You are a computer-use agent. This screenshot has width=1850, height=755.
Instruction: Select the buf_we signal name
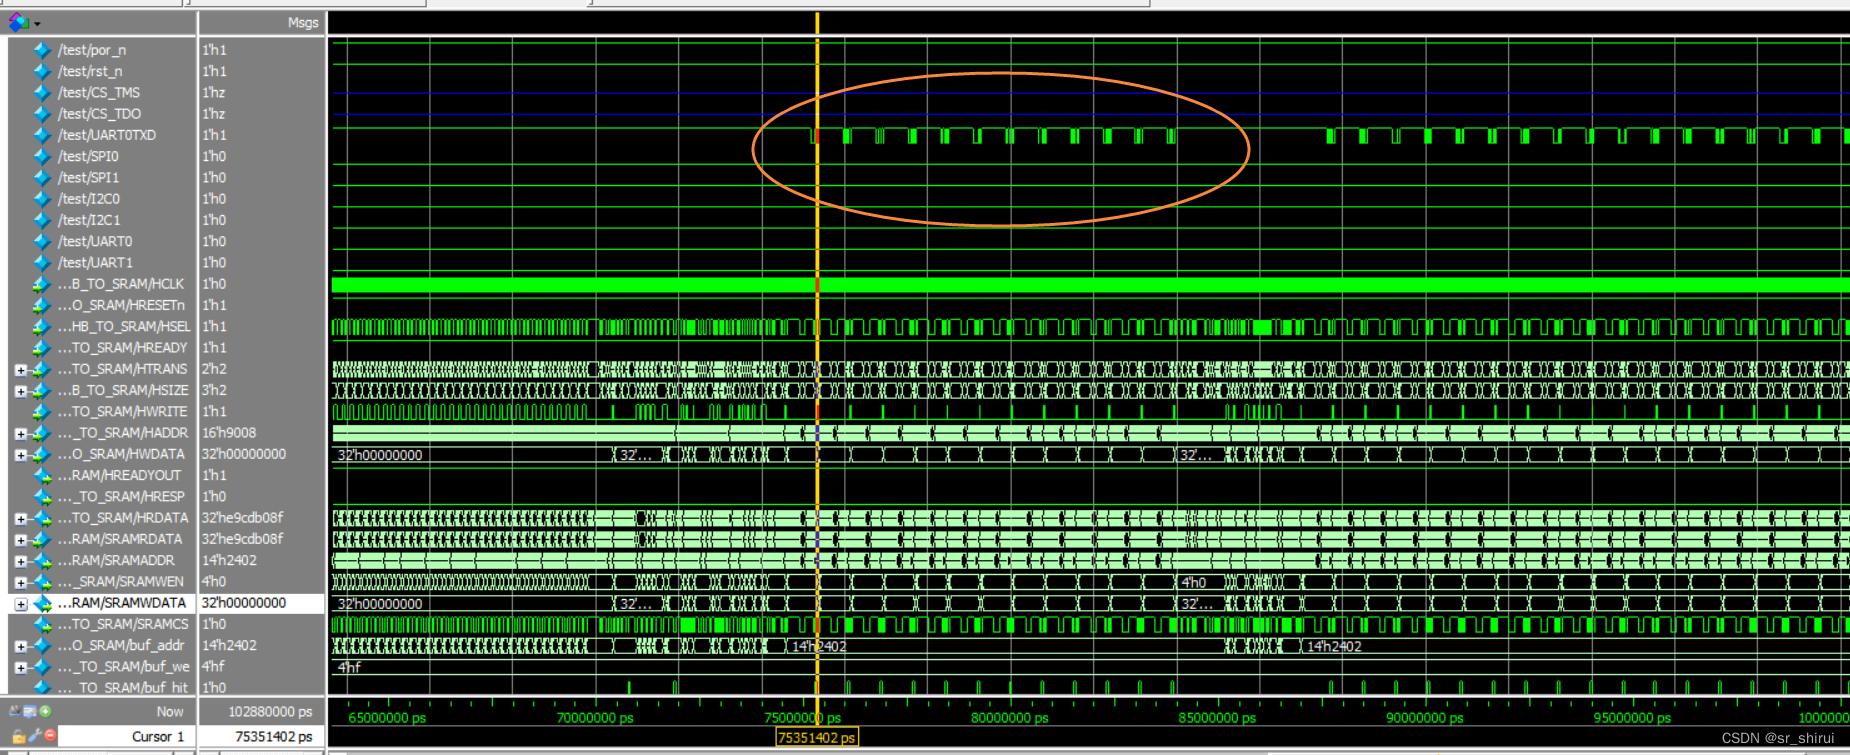123,667
